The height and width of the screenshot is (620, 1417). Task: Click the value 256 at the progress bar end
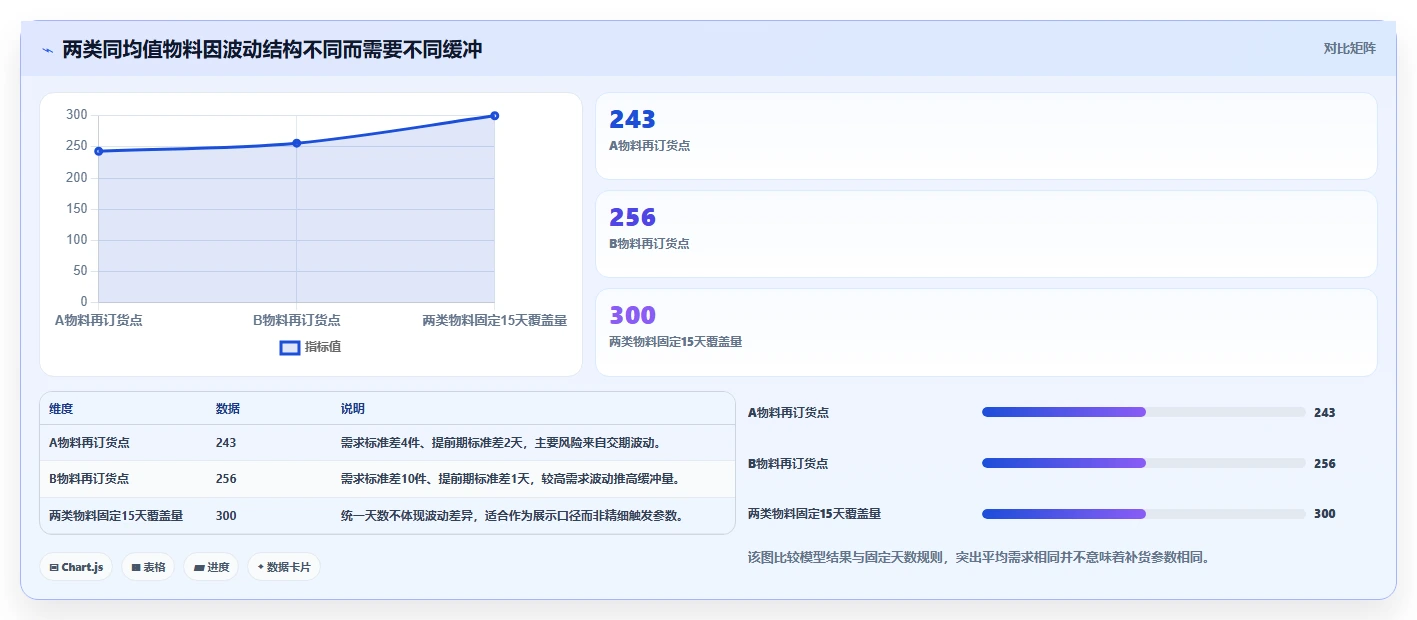1324,464
